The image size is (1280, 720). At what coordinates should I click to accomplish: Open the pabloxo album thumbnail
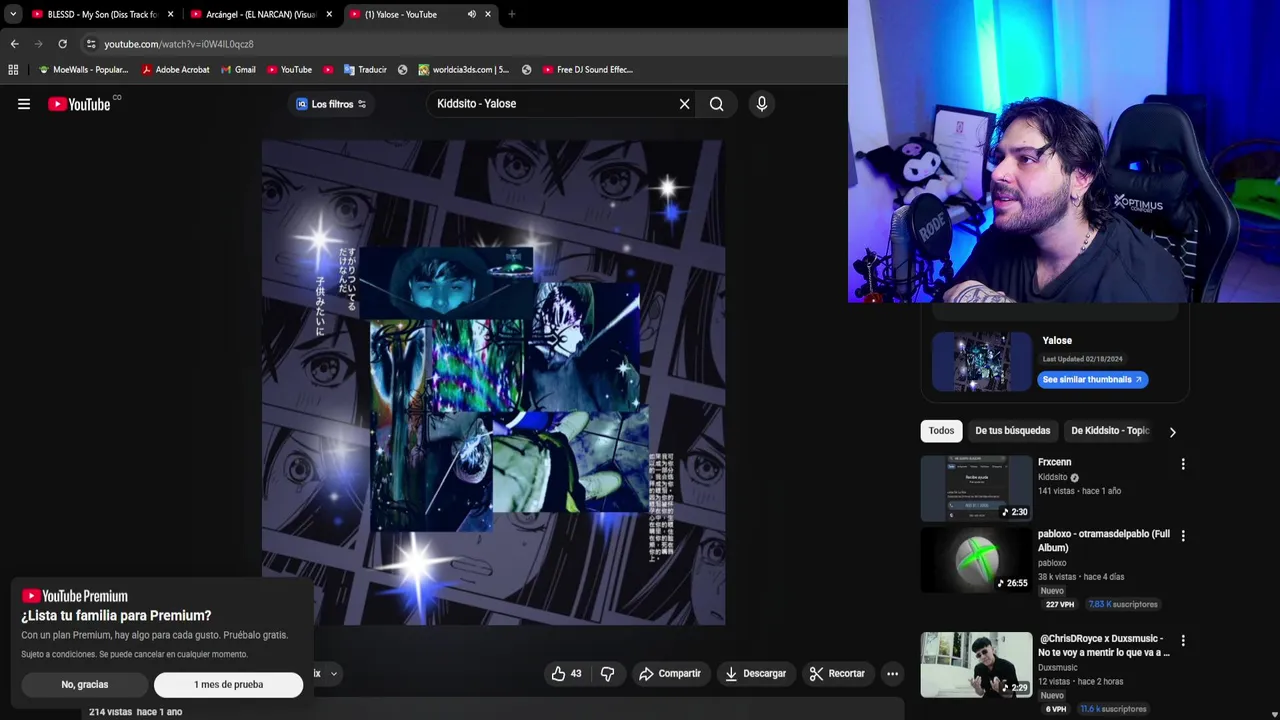coord(976,560)
